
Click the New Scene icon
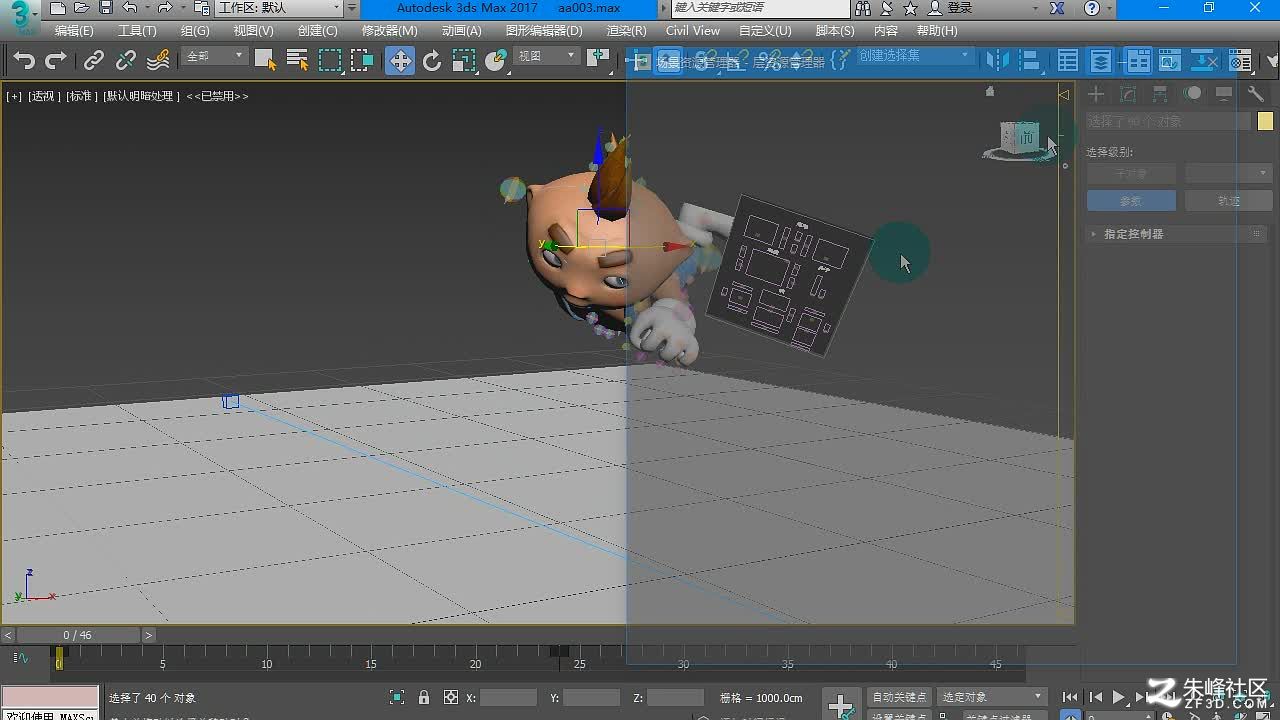tap(58, 8)
